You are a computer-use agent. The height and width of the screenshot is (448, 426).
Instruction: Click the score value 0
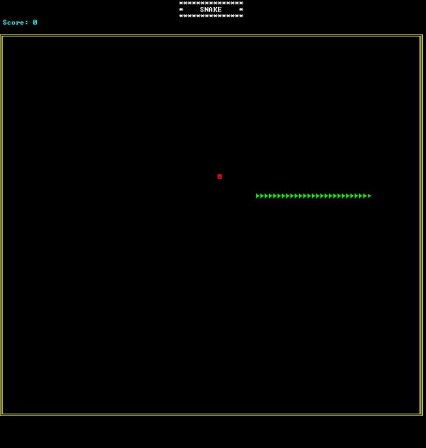point(35,22)
